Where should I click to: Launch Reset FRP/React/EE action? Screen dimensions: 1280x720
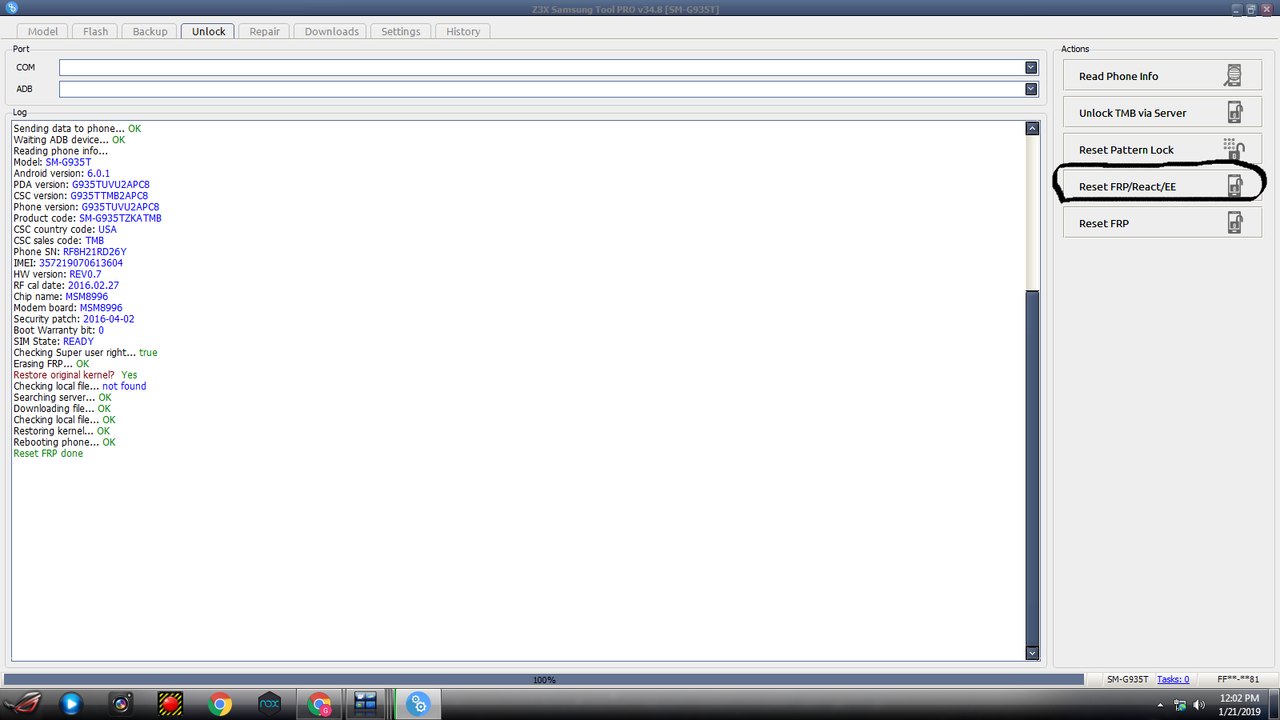tap(1162, 186)
